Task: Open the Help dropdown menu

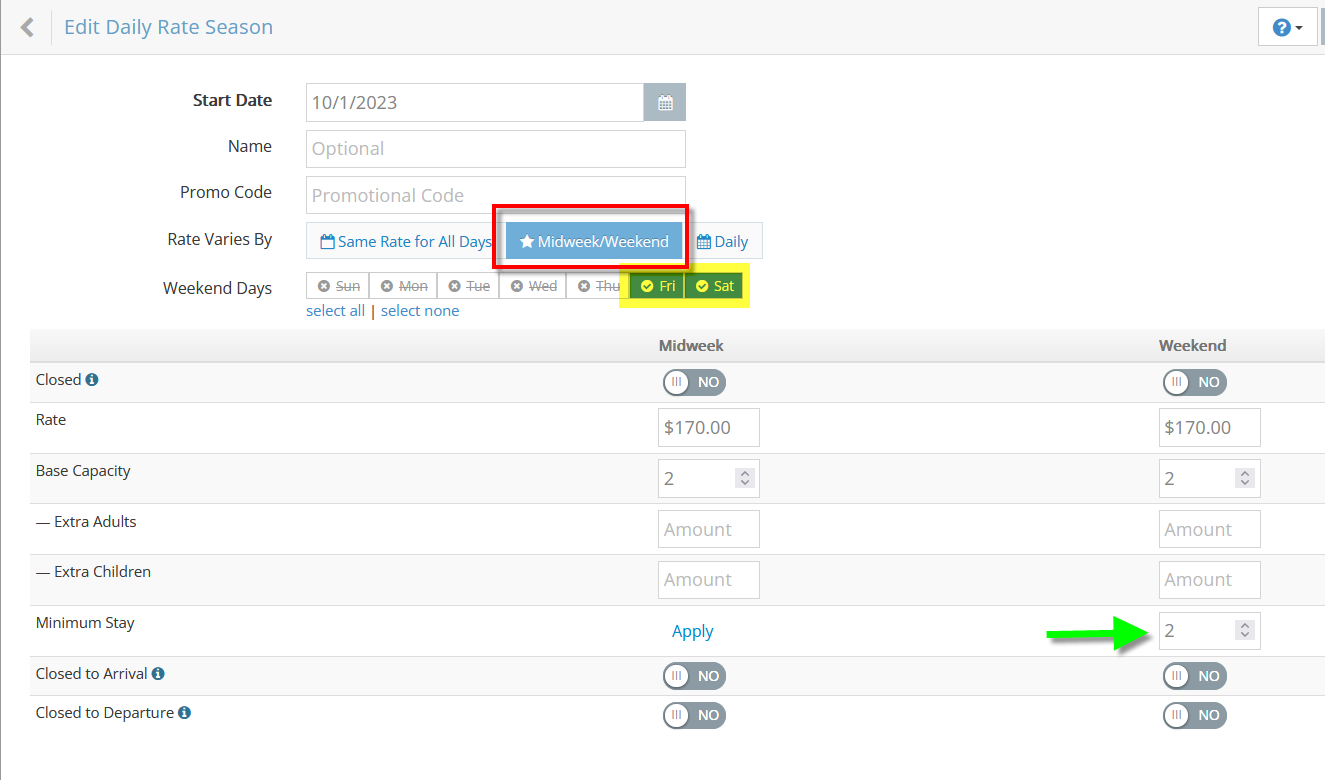Action: coord(1287,26)
